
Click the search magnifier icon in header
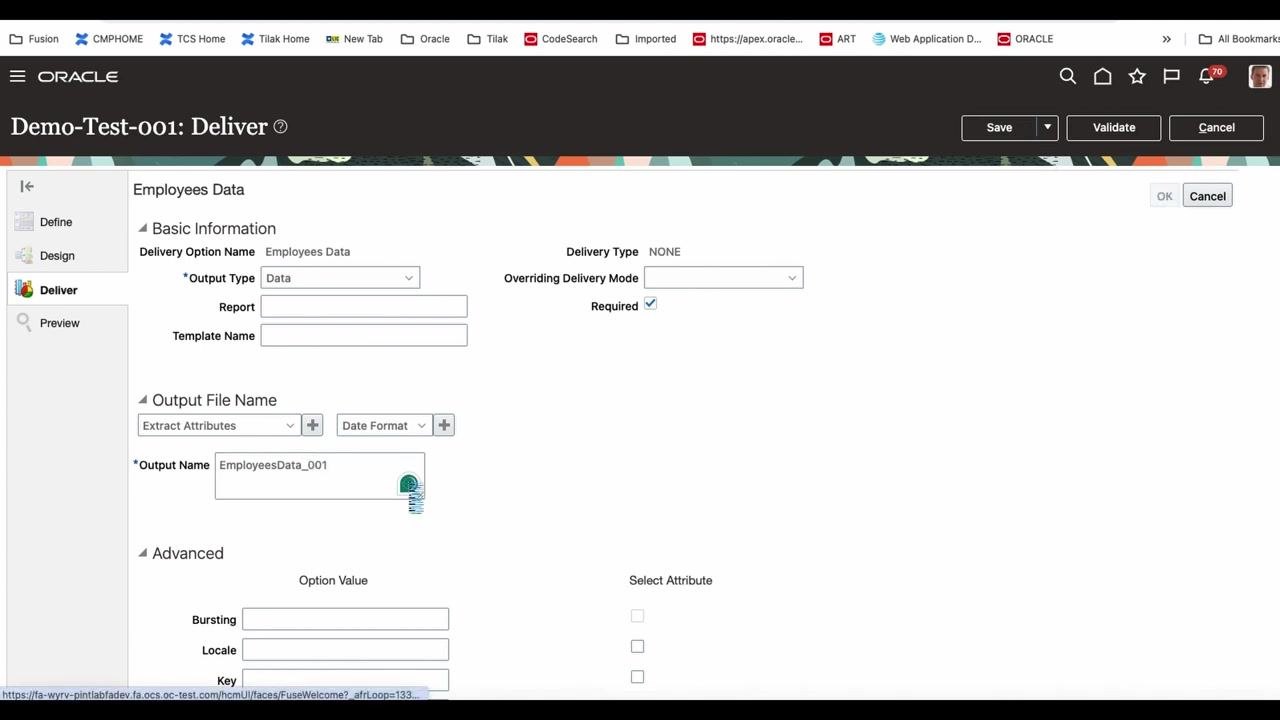(1068, 76)
